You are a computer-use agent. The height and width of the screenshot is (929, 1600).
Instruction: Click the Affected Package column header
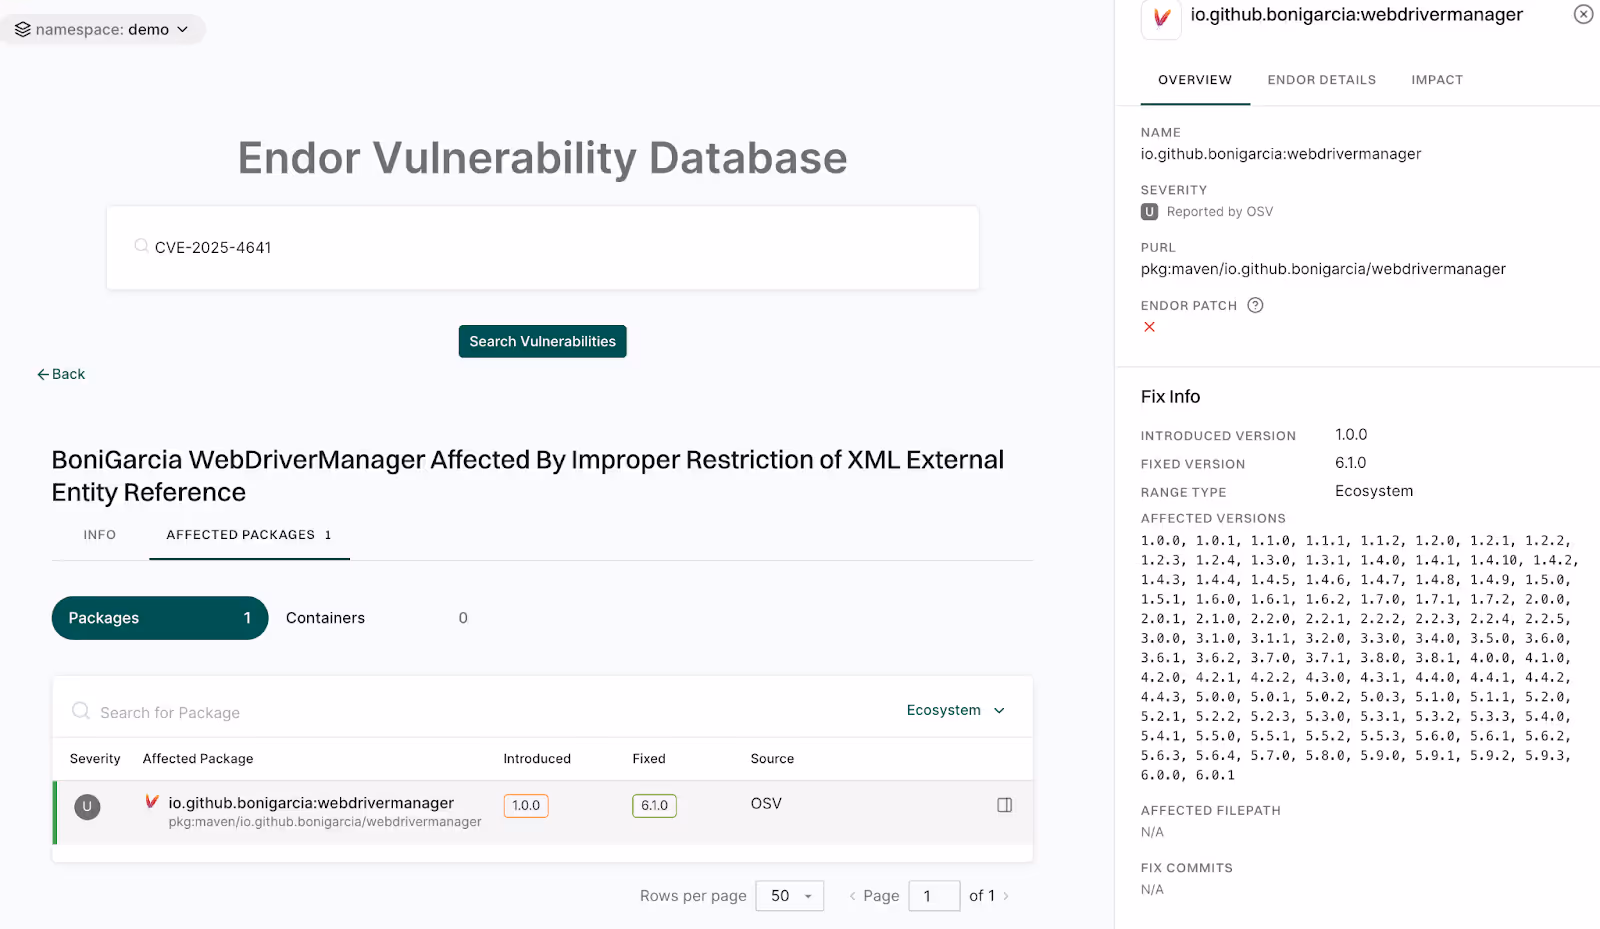[x=198, y=759]
